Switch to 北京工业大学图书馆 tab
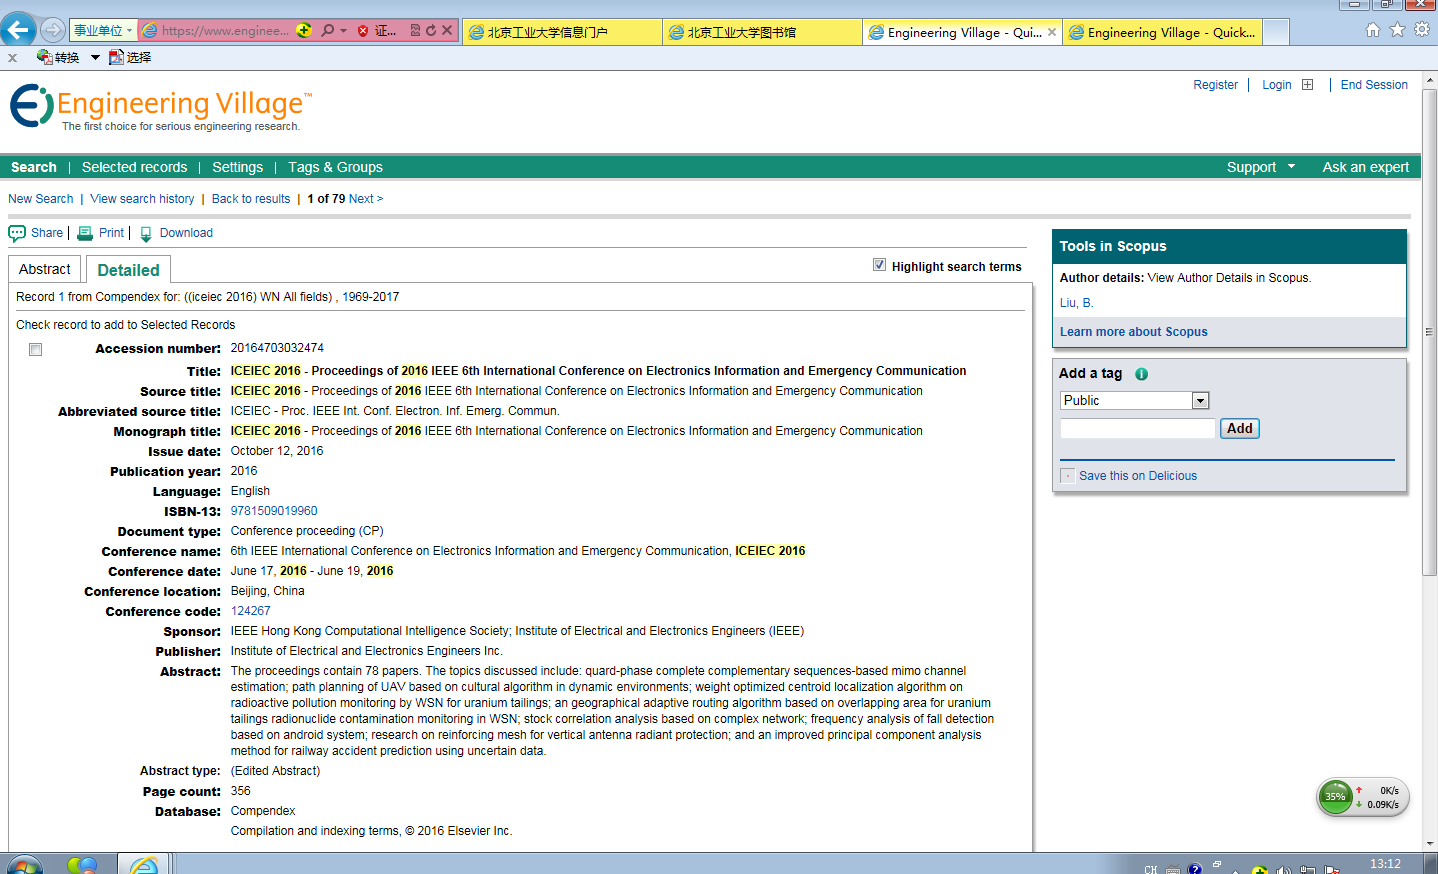 (x=762, y=32)
